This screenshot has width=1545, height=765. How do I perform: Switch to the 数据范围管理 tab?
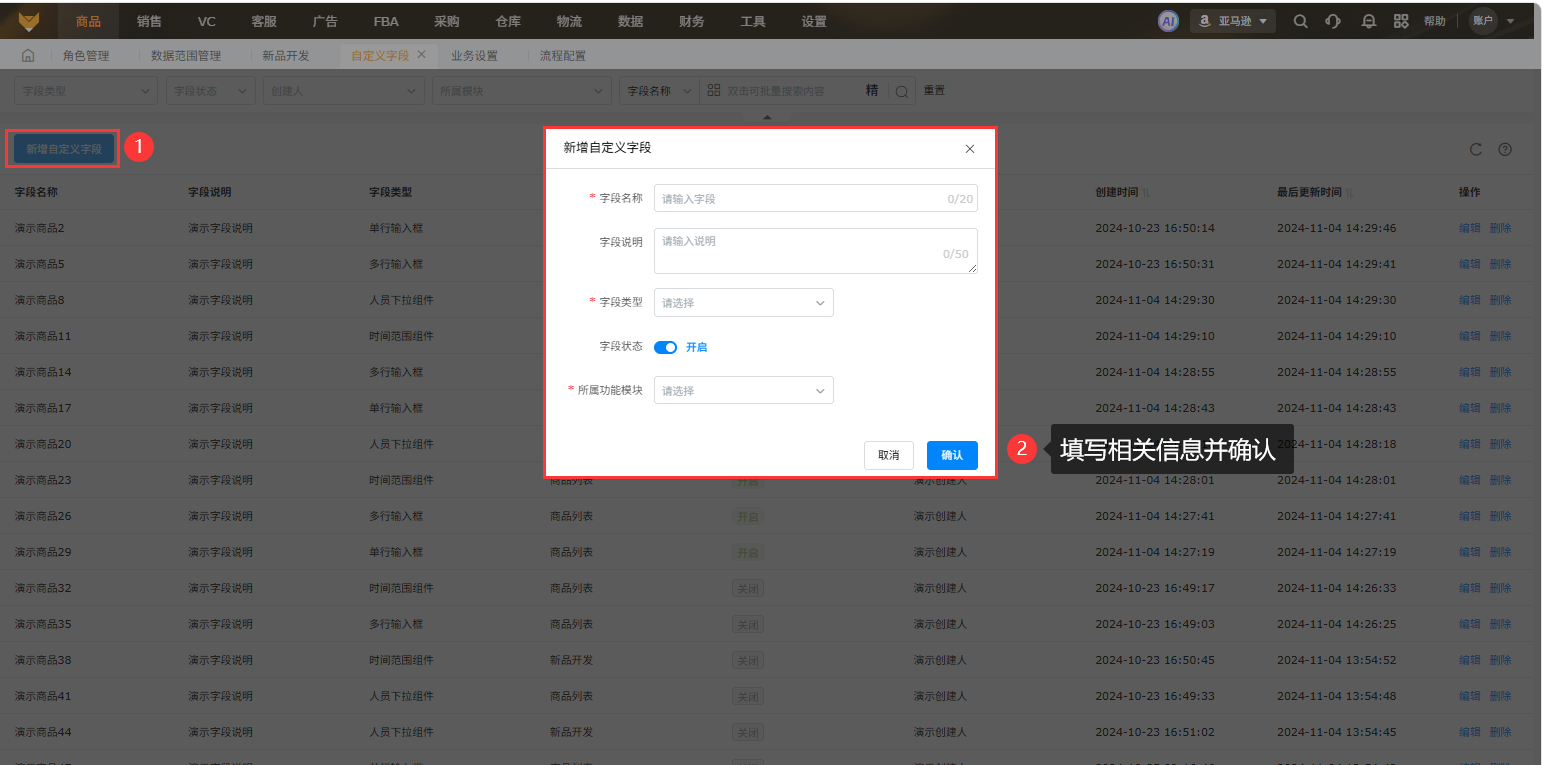(186, 56)
